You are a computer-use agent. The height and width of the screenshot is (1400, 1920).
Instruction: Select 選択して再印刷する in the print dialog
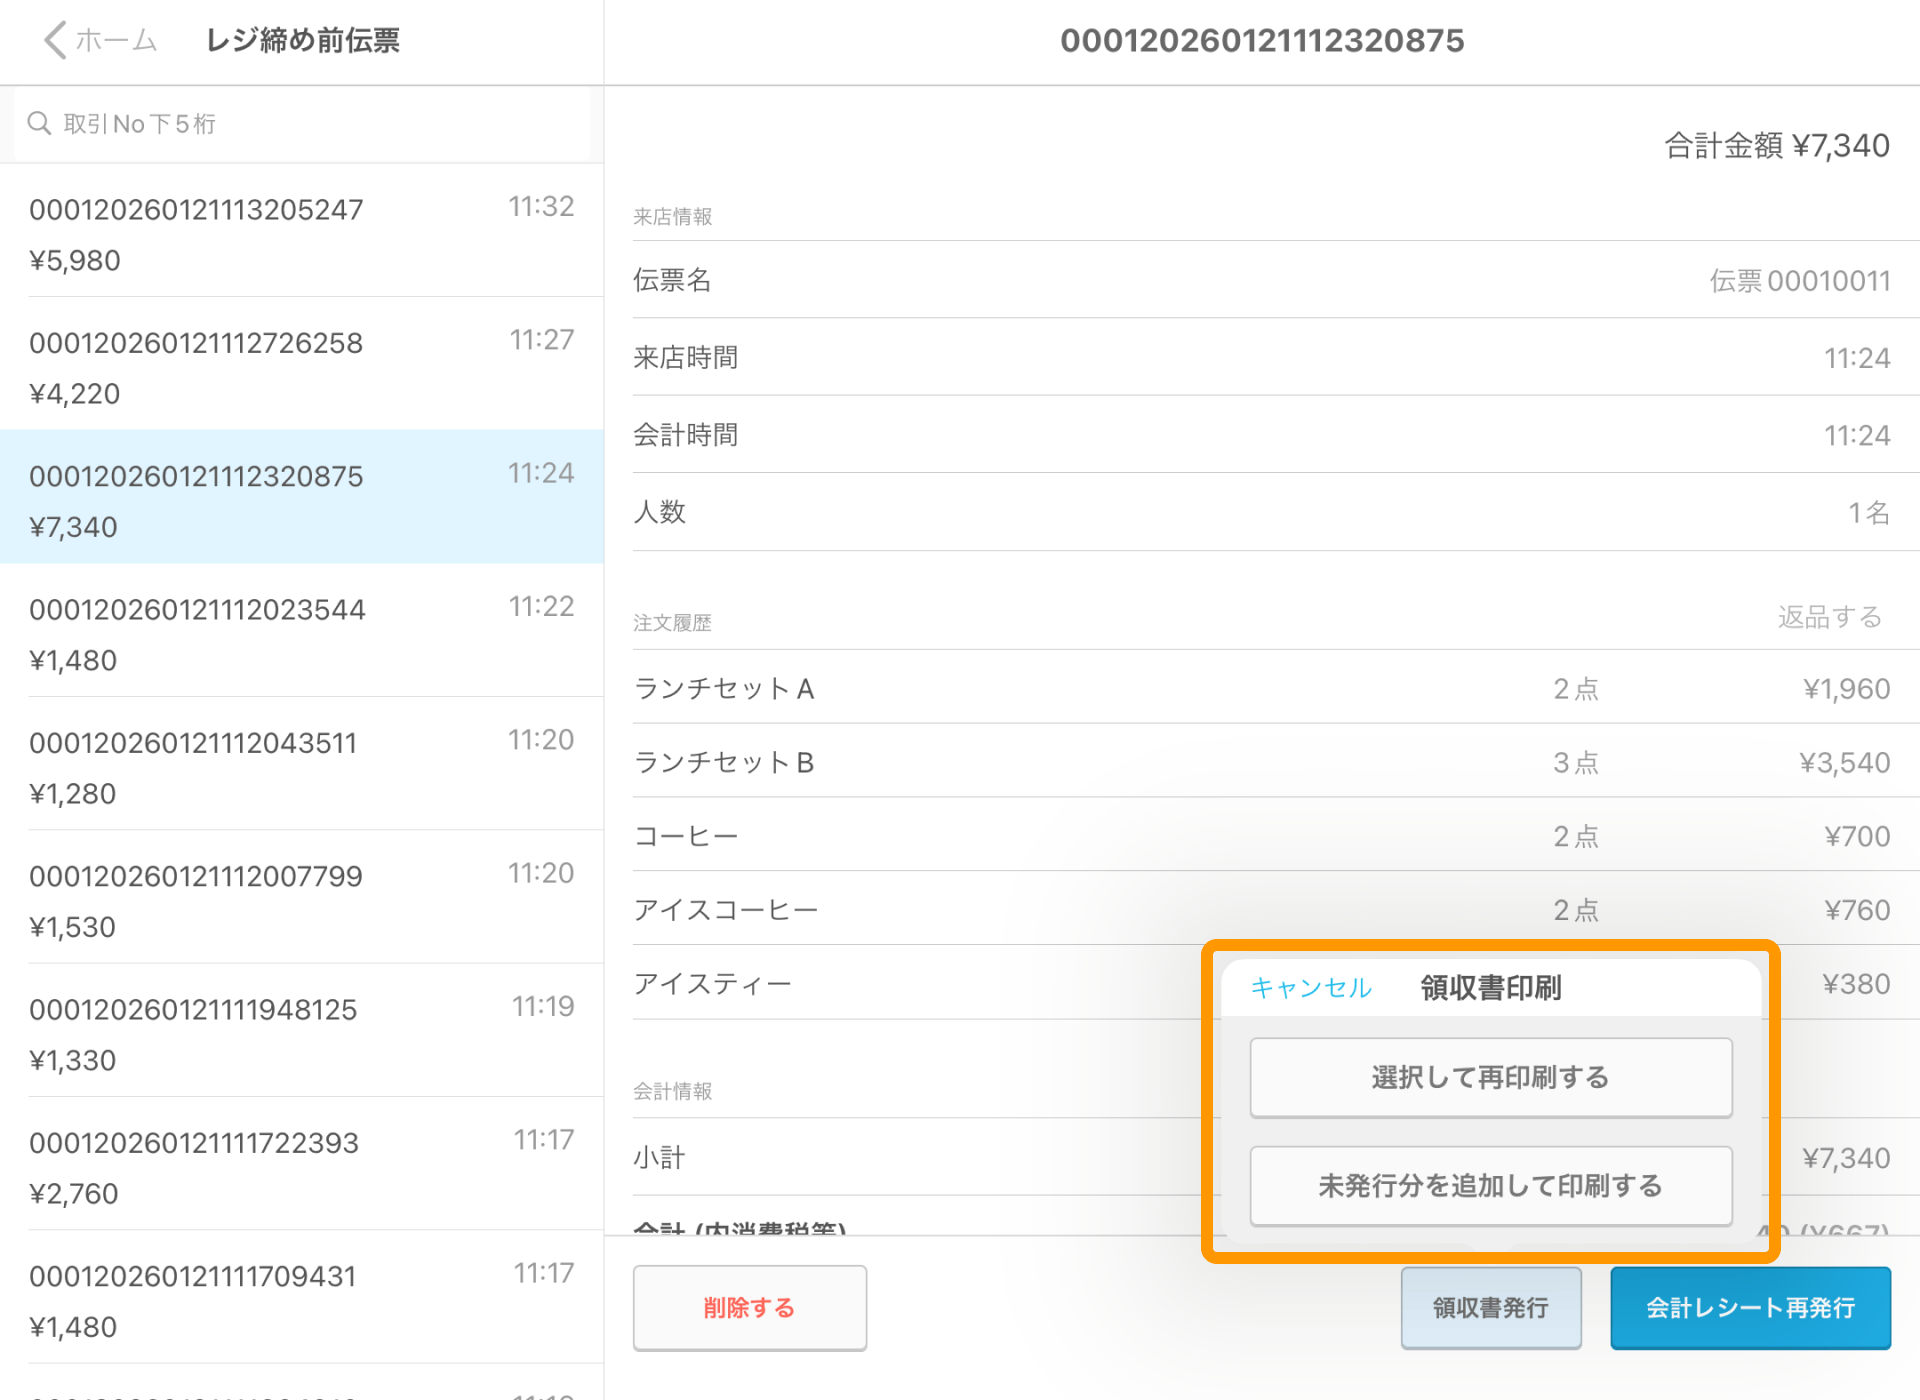point(1490,1078)
